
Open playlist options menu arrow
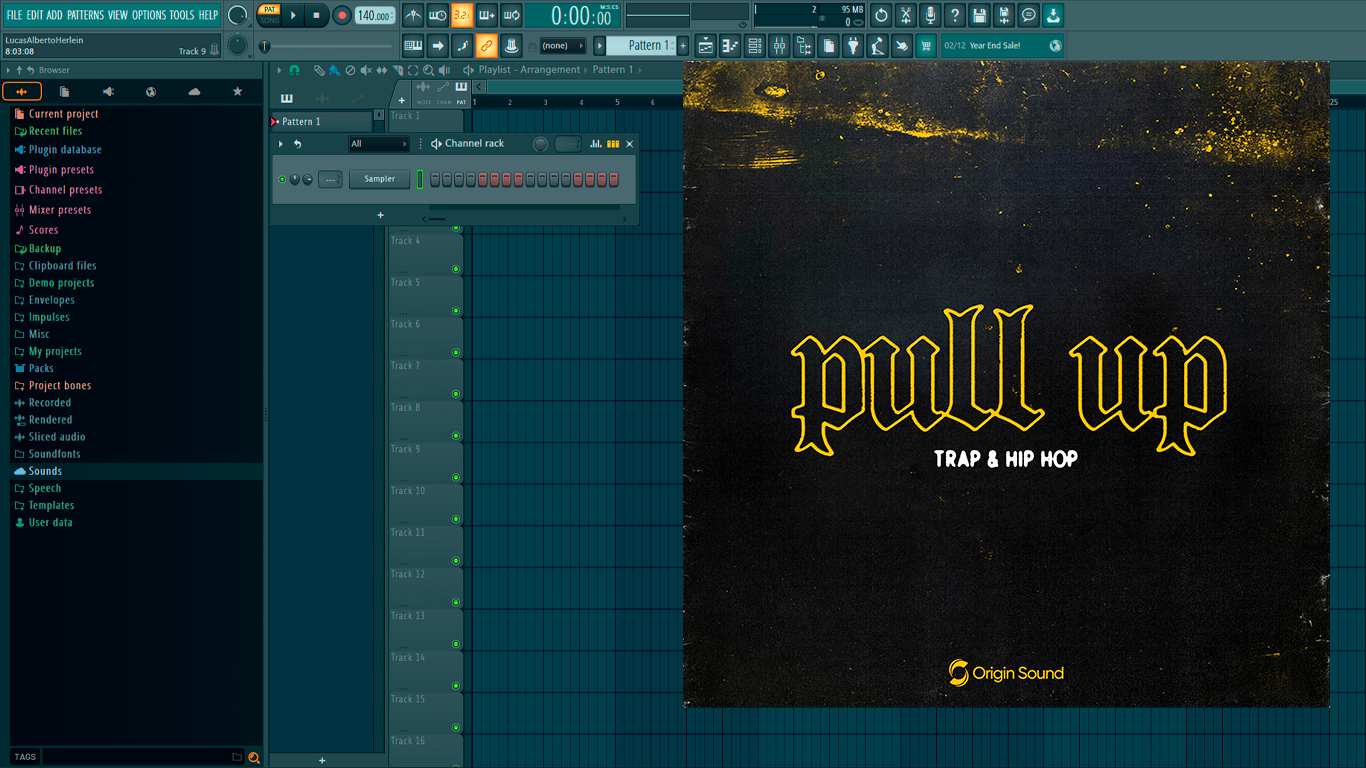279,70
